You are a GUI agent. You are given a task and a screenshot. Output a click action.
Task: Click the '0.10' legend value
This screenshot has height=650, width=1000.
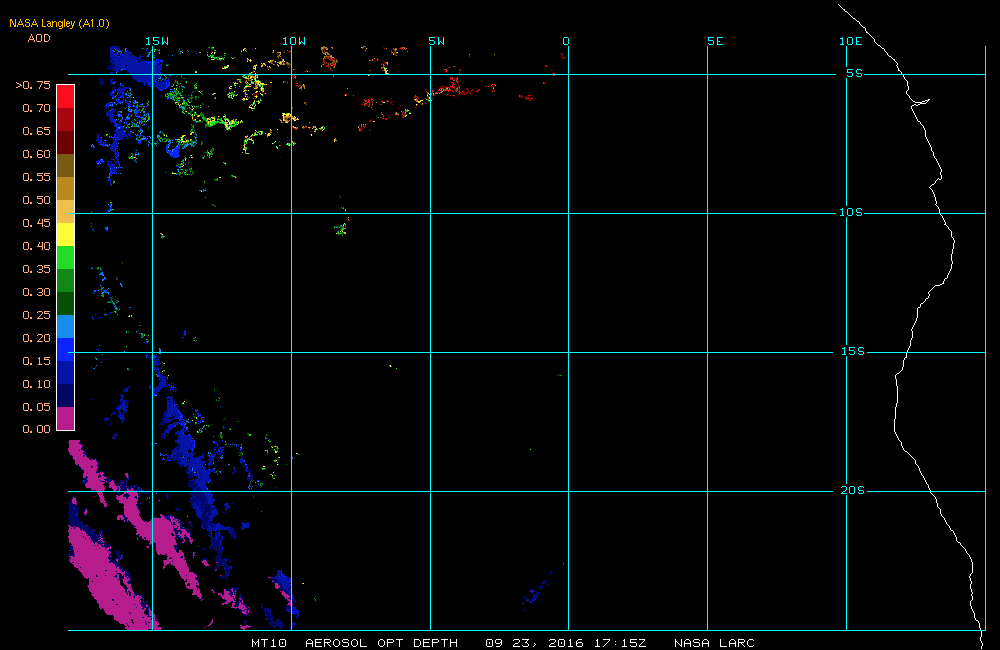(36, 384)
